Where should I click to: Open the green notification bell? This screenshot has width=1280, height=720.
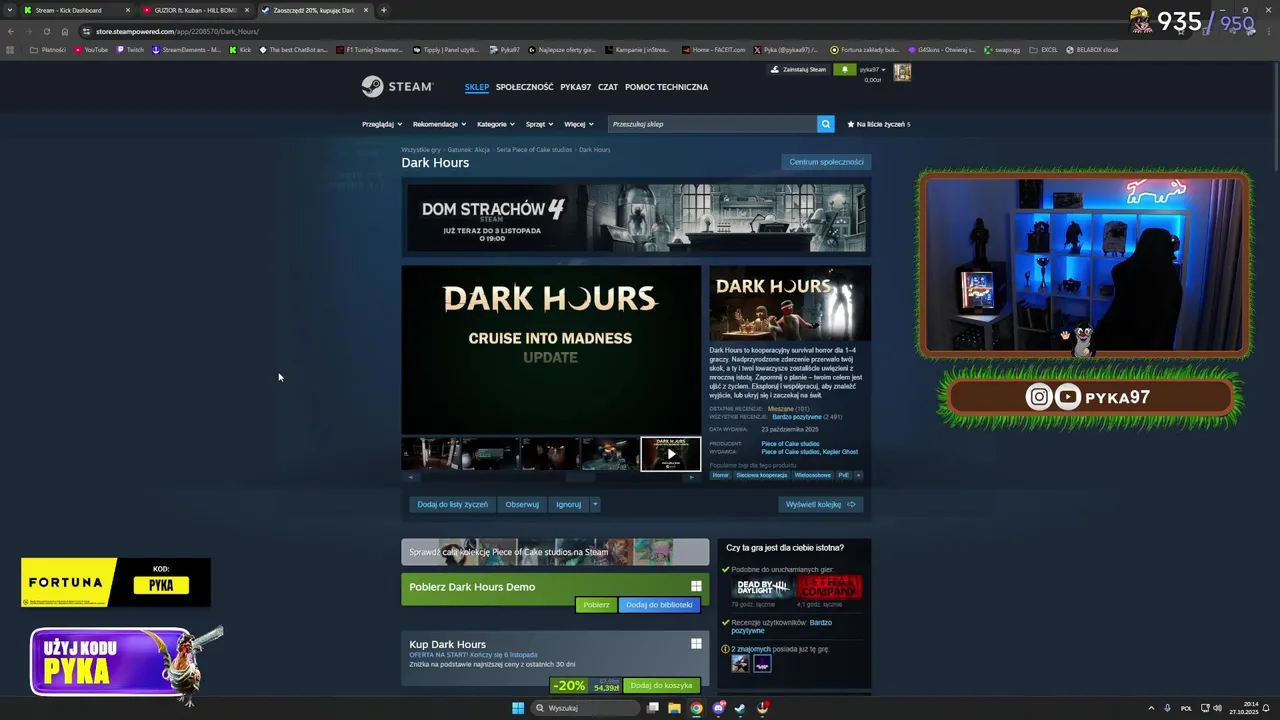coord(844,70)
